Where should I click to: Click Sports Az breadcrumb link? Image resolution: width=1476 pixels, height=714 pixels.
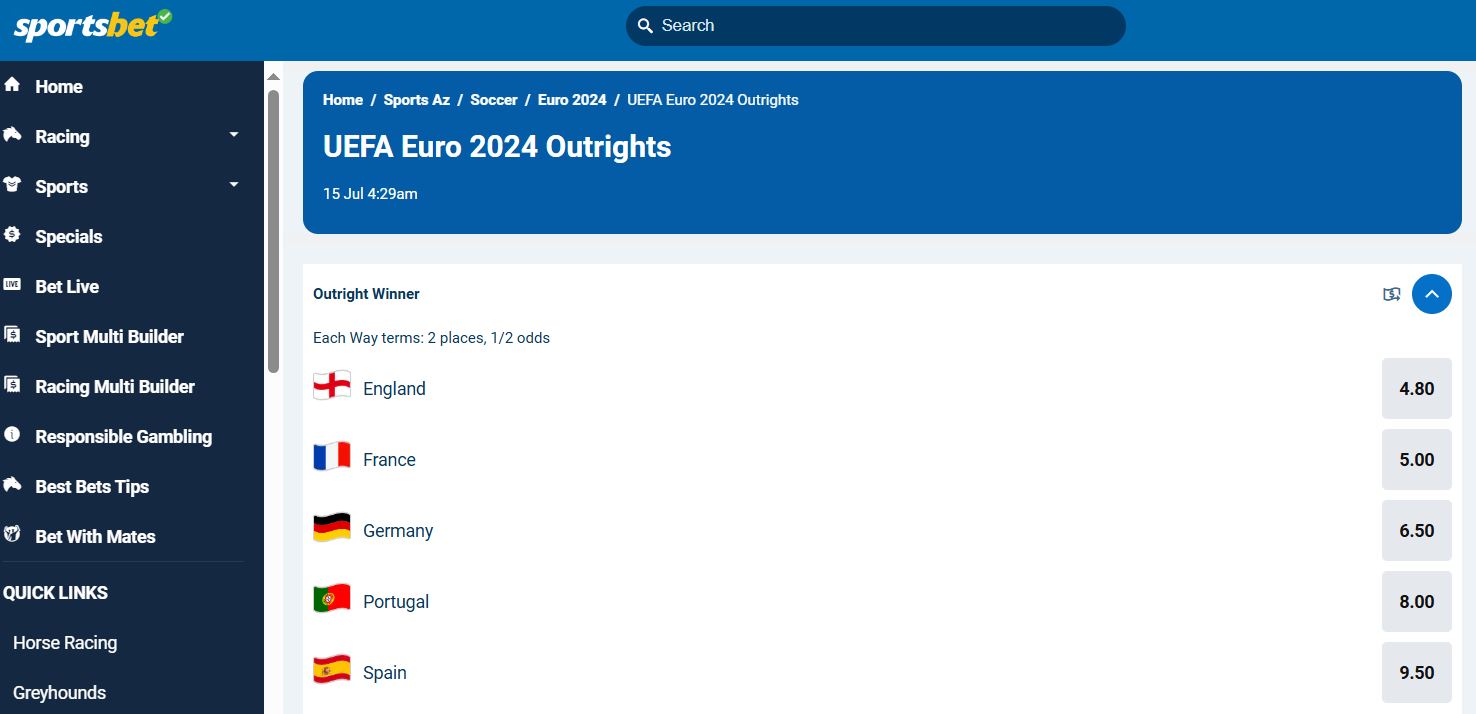pyautogui.click(x=417, y=100)
